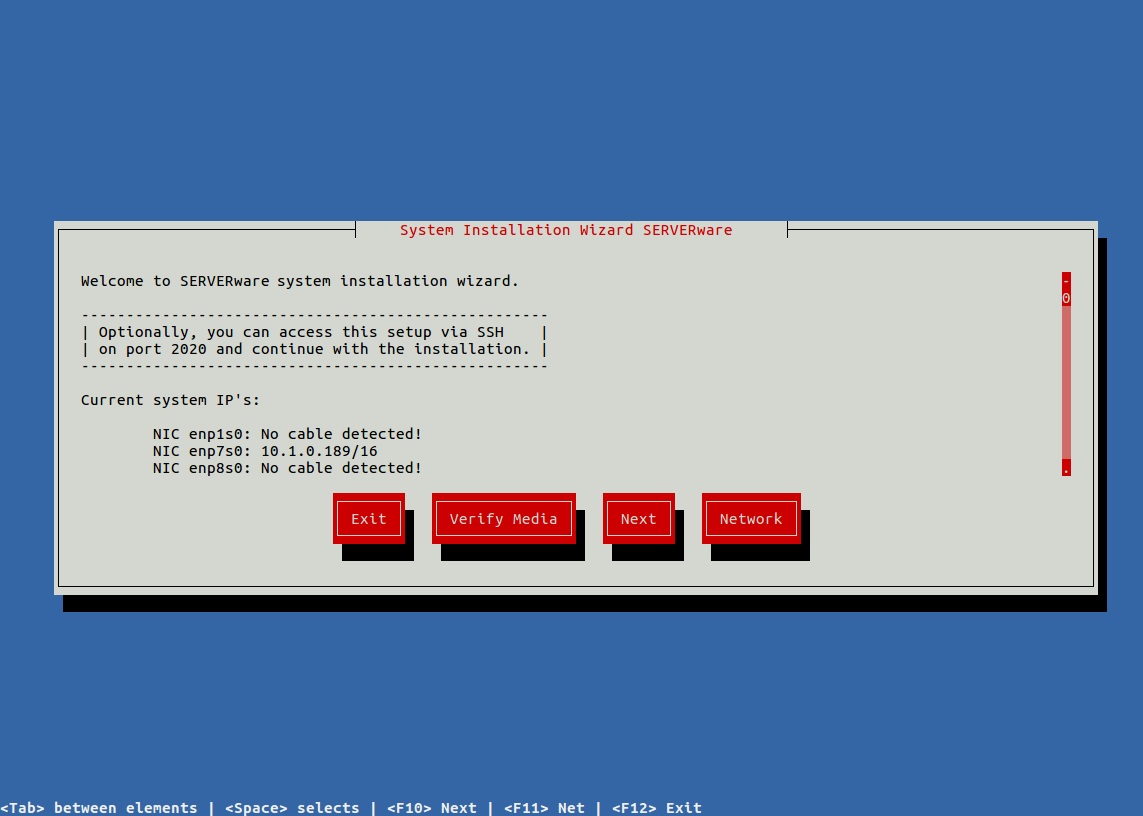
Task: Click the drop shadow under the Network button
Action: point(758,554)
